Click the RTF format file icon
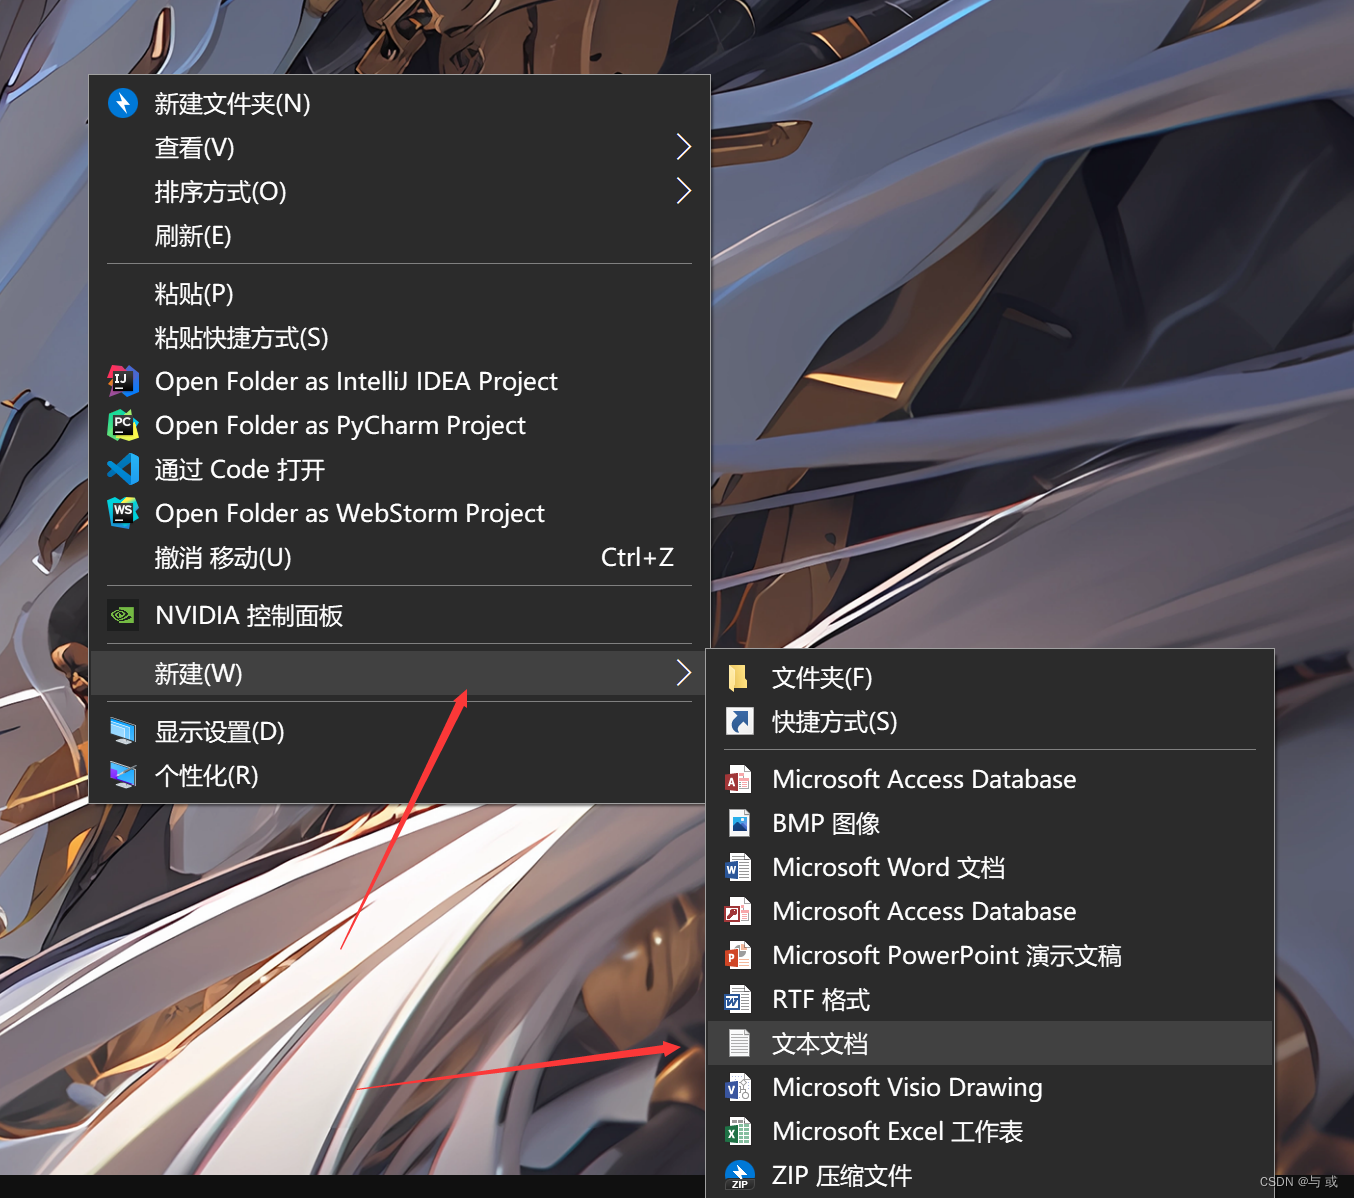This screenshot has height=1198, width=1354. [x=738, y=999]
